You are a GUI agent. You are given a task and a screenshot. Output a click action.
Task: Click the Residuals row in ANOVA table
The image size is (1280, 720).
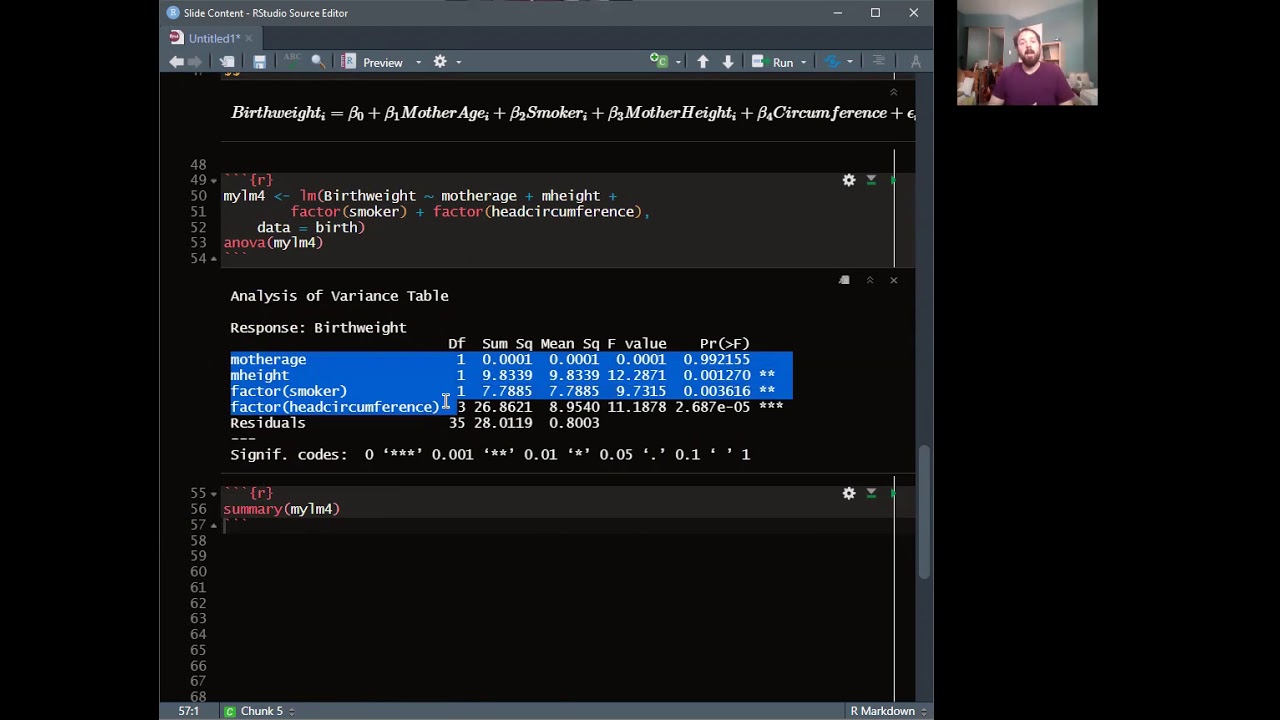tap(415, 423)
